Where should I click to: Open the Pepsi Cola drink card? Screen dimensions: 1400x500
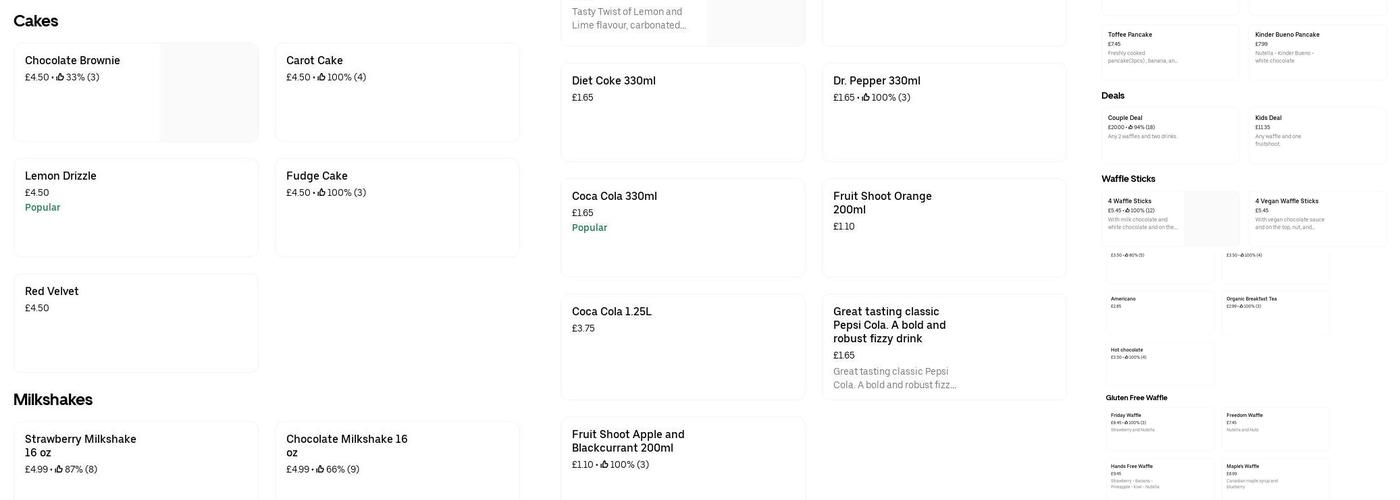pos(944,346)
